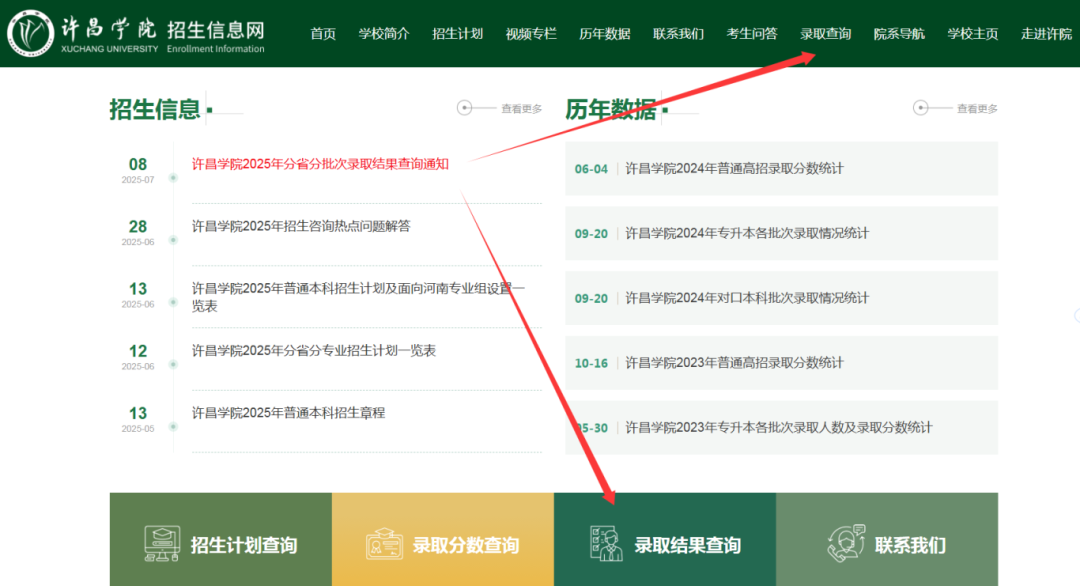Open 2025年普通本科招生章程 article

(x=288, y=412)
